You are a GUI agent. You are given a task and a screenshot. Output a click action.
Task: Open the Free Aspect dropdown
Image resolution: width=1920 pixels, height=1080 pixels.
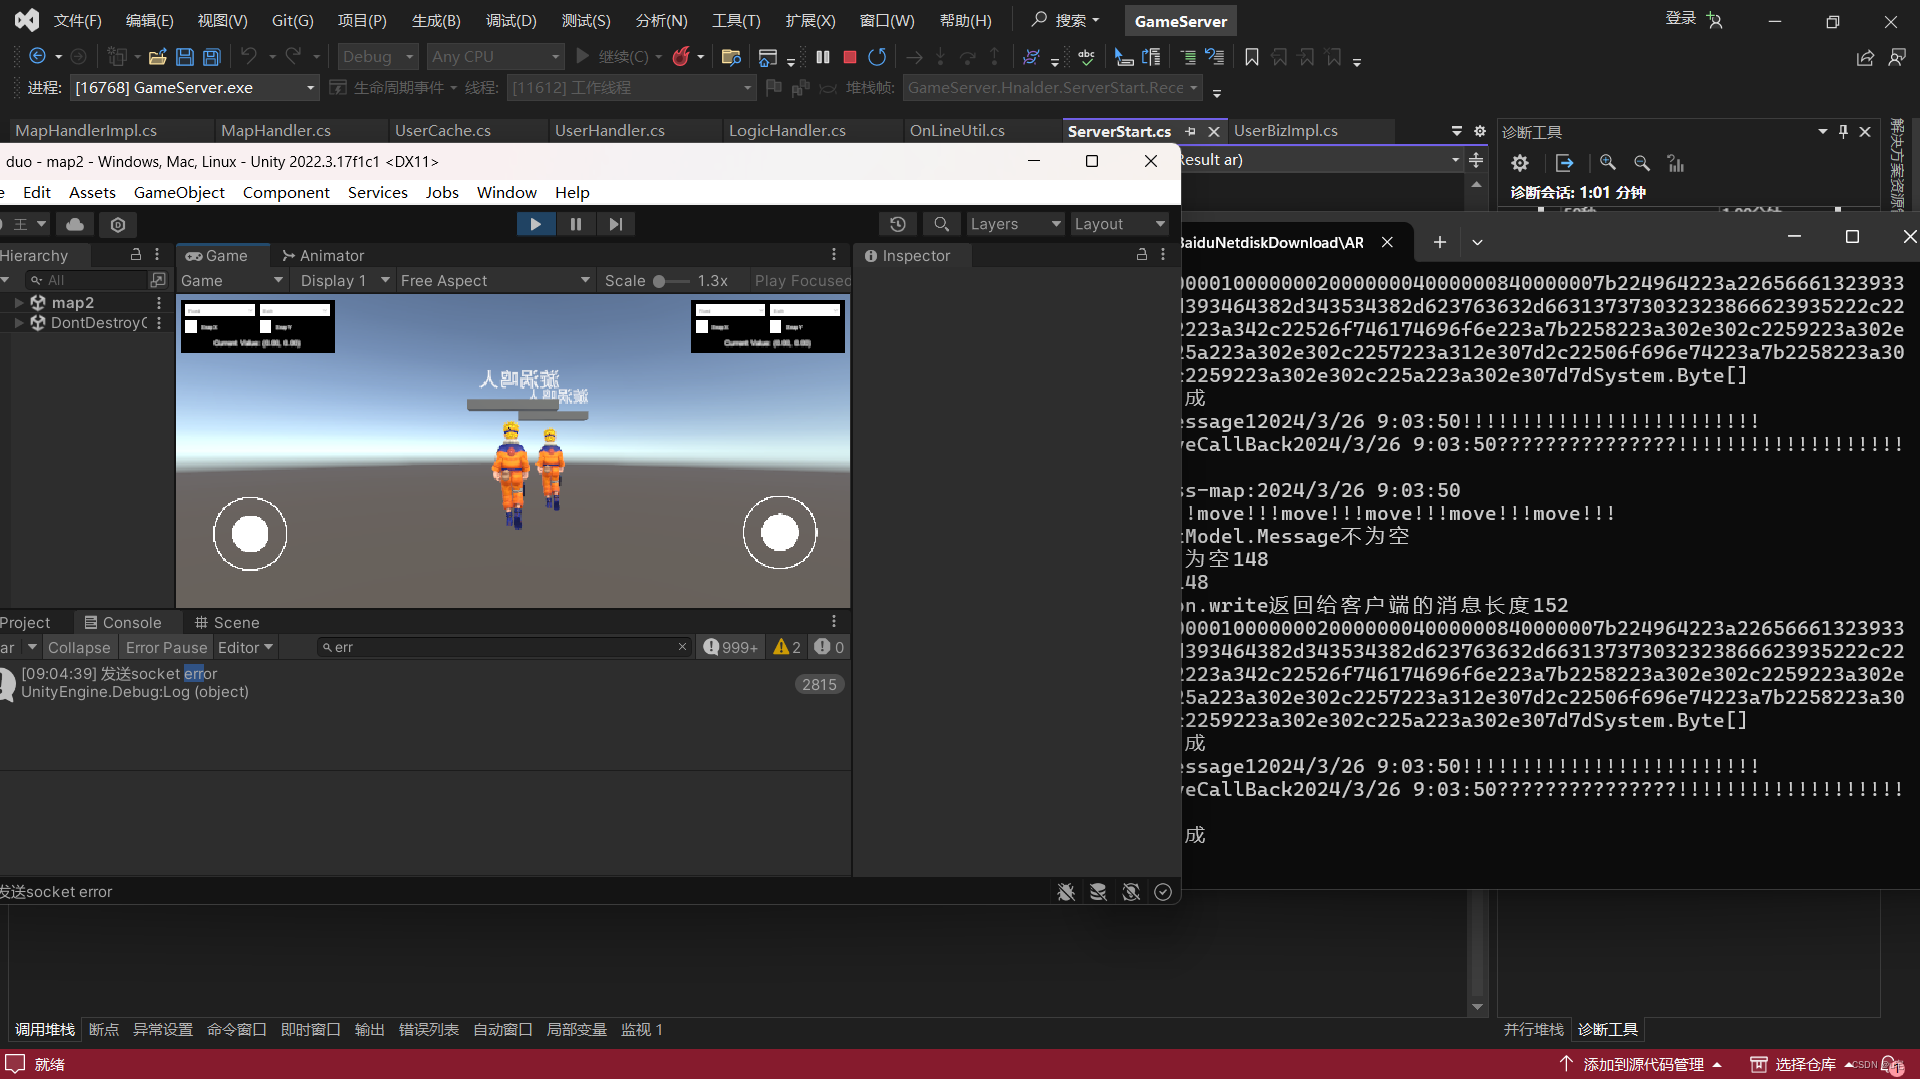point(495,281)
